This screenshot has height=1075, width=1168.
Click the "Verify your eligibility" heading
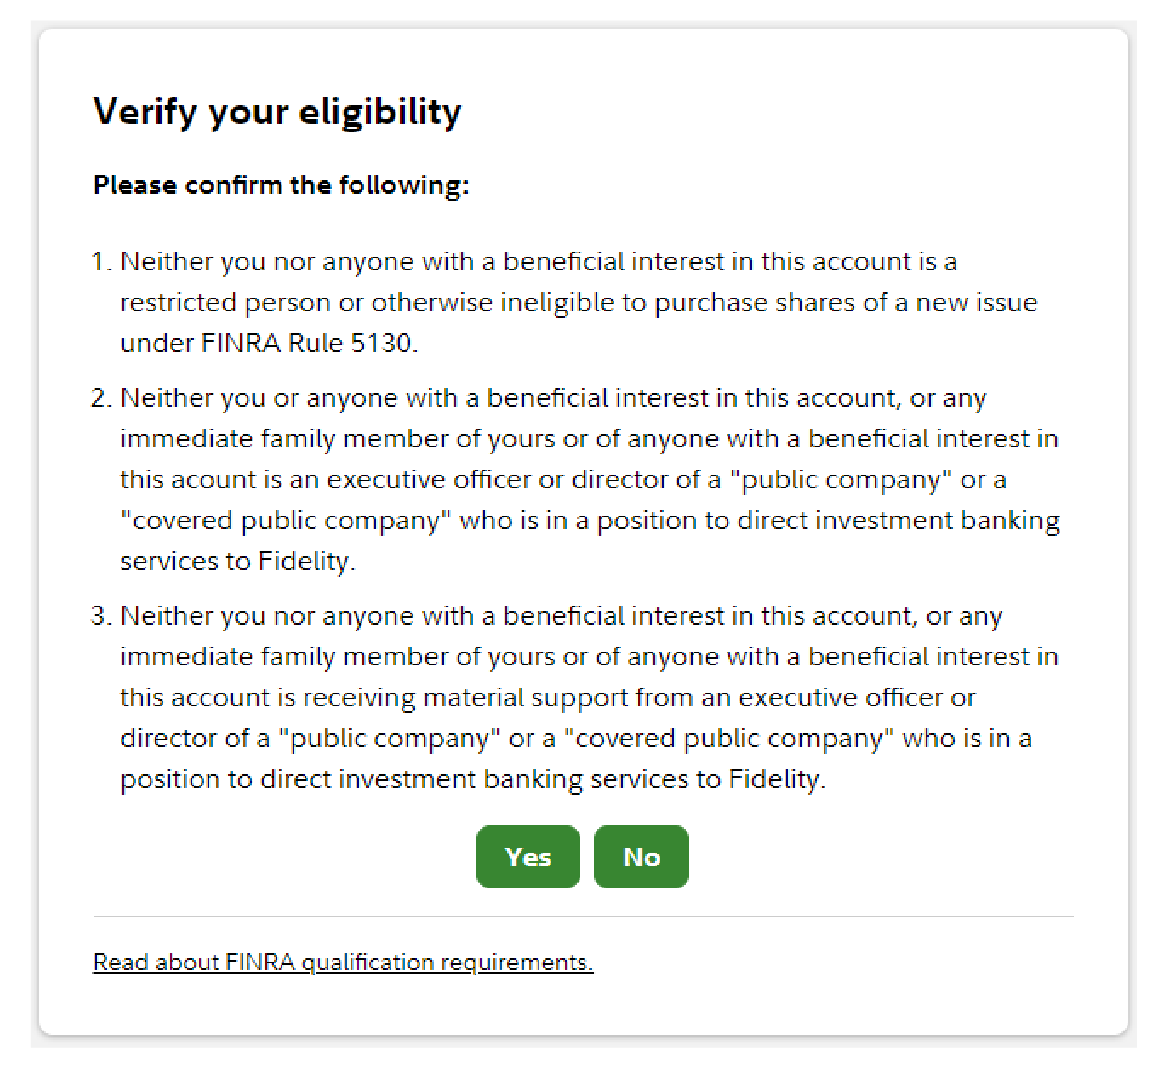277,111
